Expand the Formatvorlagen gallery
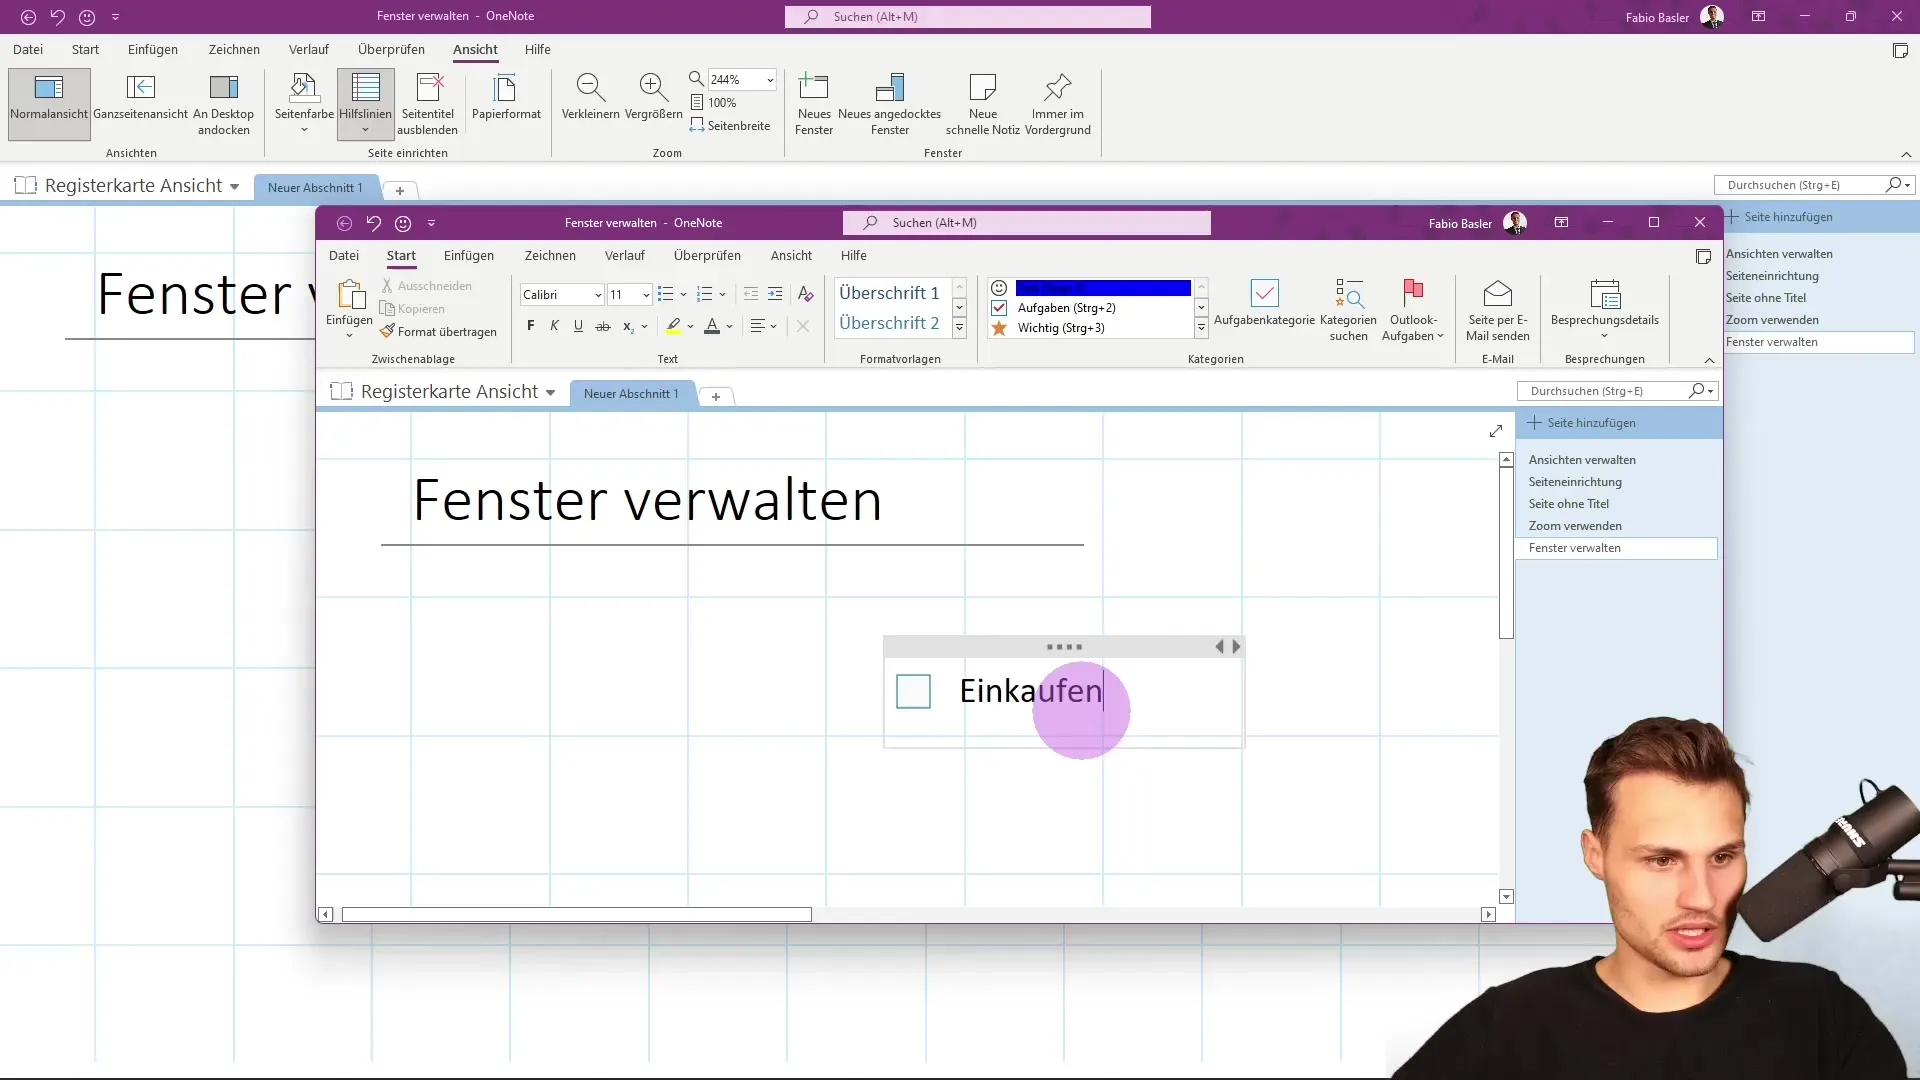Viewport: 1920px width, 1080px height. [960, 328]
